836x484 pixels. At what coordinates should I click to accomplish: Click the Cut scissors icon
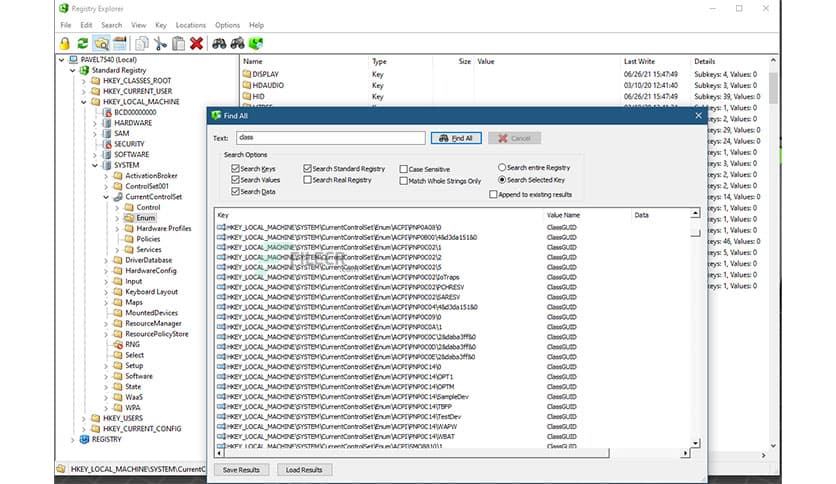click(x=160, y=43)
